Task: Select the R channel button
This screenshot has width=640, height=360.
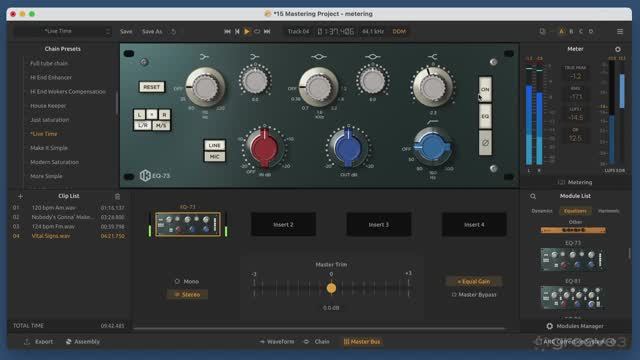Action: (x=164, y=115)
